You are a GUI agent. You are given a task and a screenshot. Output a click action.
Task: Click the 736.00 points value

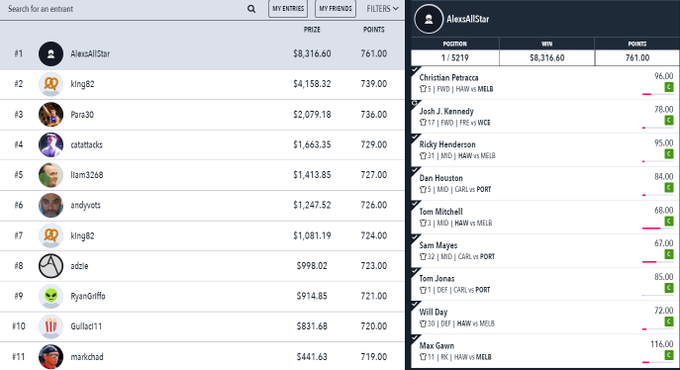coord(374,115)
